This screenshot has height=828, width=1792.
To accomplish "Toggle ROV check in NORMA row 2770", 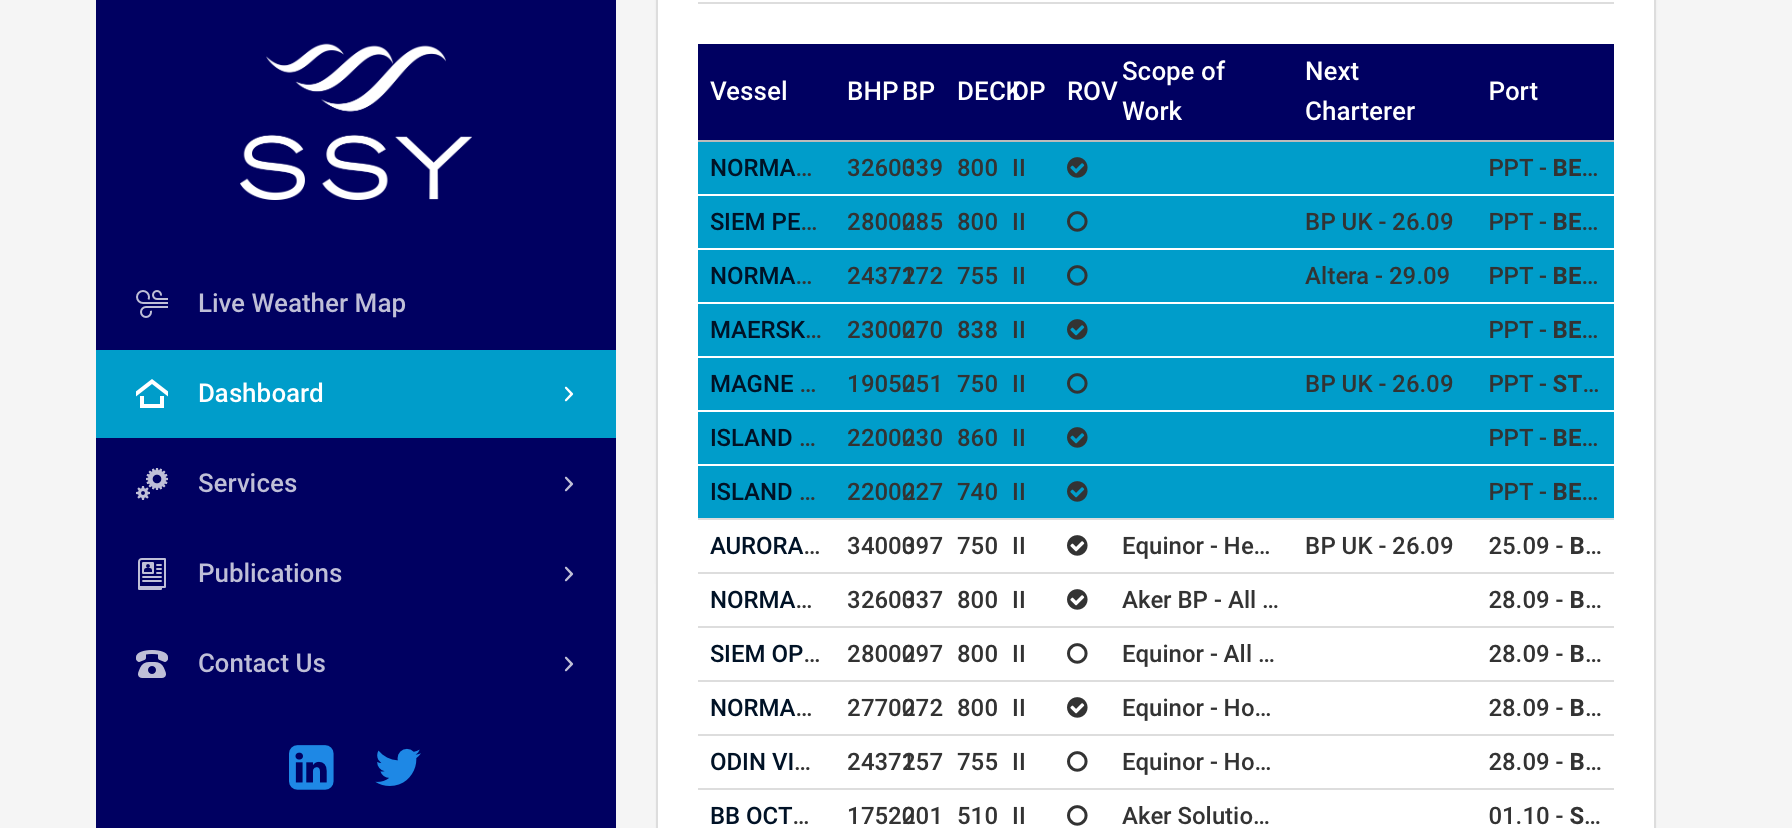I will click(x=1077, y=708).
